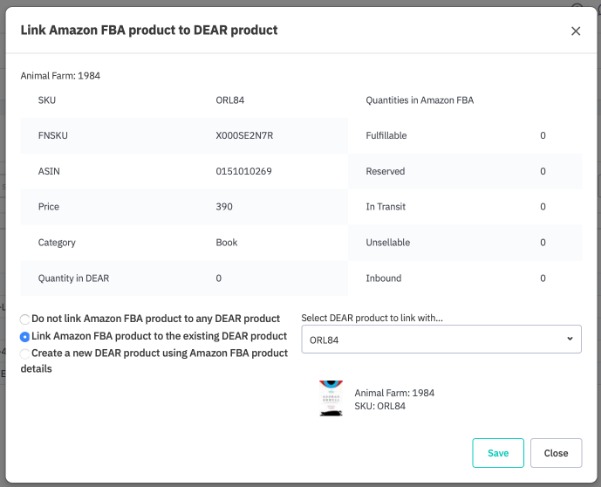The width and height of the screenshot is (601, 487).
Task: Close the dialog using the X icon
Action: [575, 31]
